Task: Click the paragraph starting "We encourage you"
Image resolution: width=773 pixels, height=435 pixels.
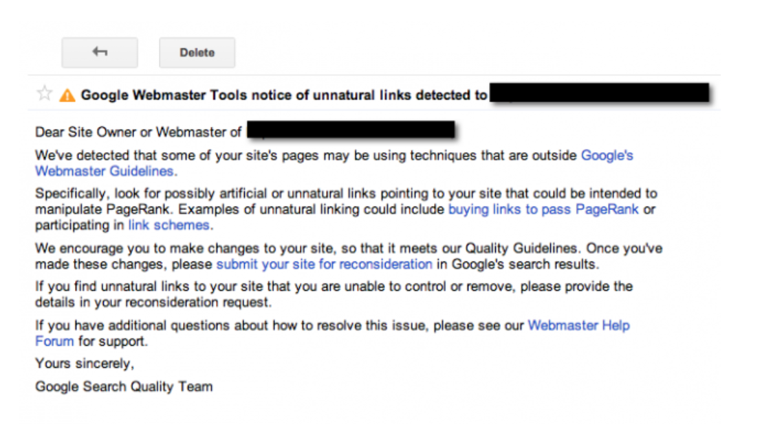Action: [x=349, y=256]
